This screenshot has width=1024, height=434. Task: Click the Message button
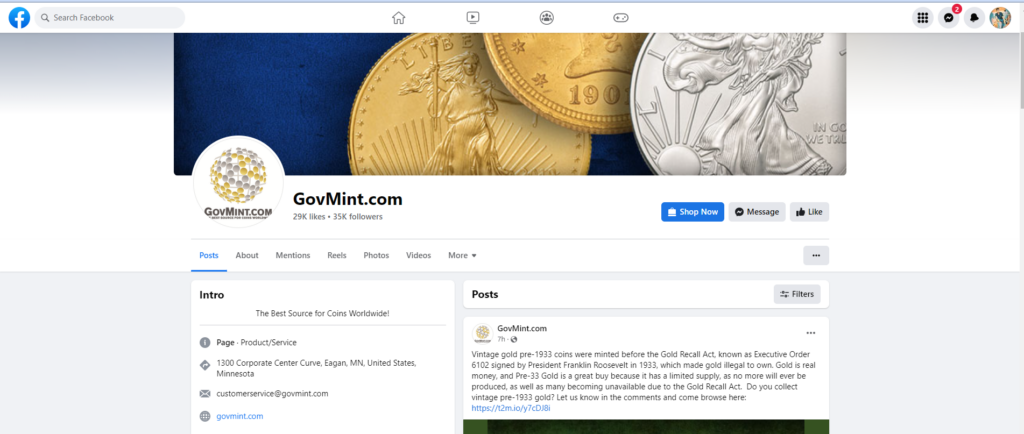[757, 211]
